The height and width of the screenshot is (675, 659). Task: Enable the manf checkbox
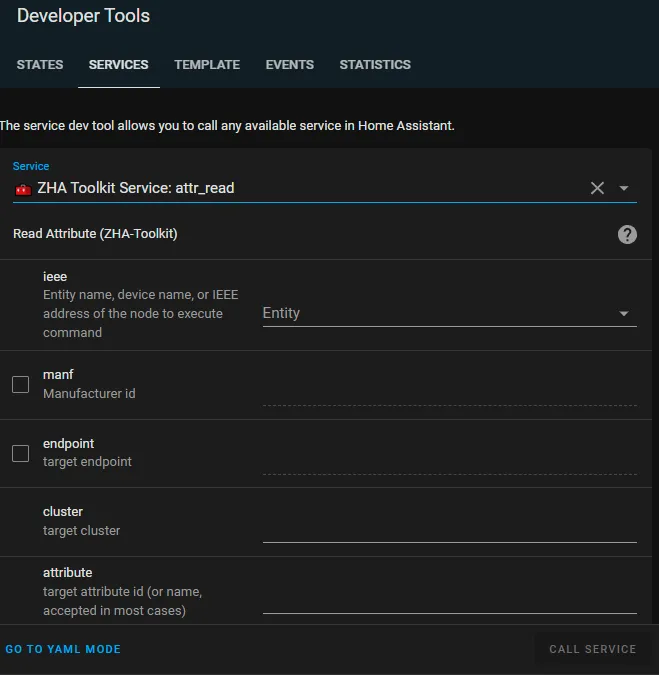click(21, 384)
